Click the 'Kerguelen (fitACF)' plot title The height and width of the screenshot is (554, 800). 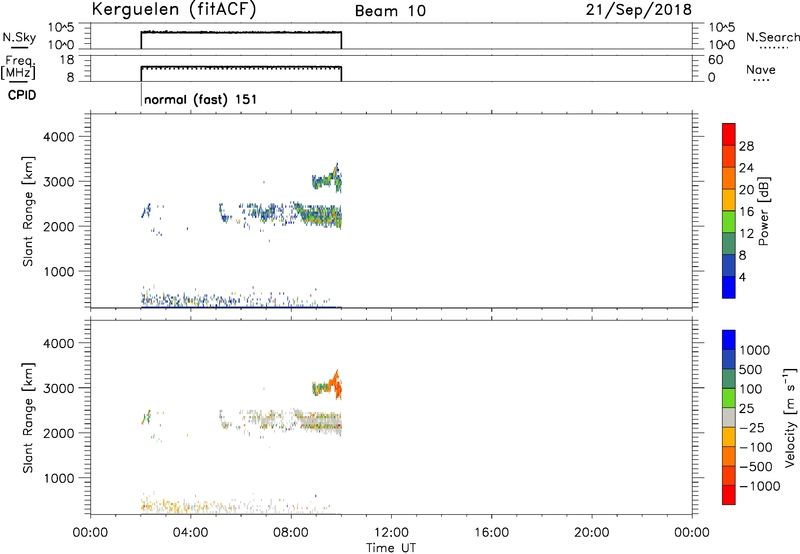(174, 10)
